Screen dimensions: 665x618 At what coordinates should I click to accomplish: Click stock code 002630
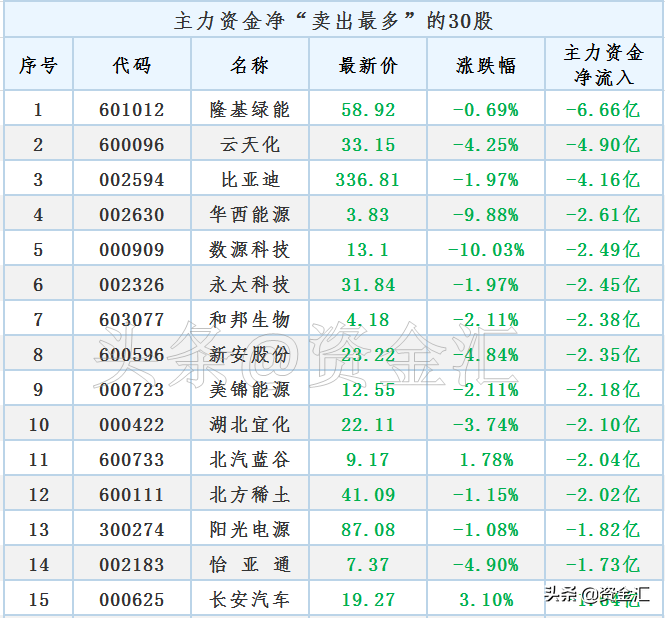pyautogui.click(x=132, y=215)
